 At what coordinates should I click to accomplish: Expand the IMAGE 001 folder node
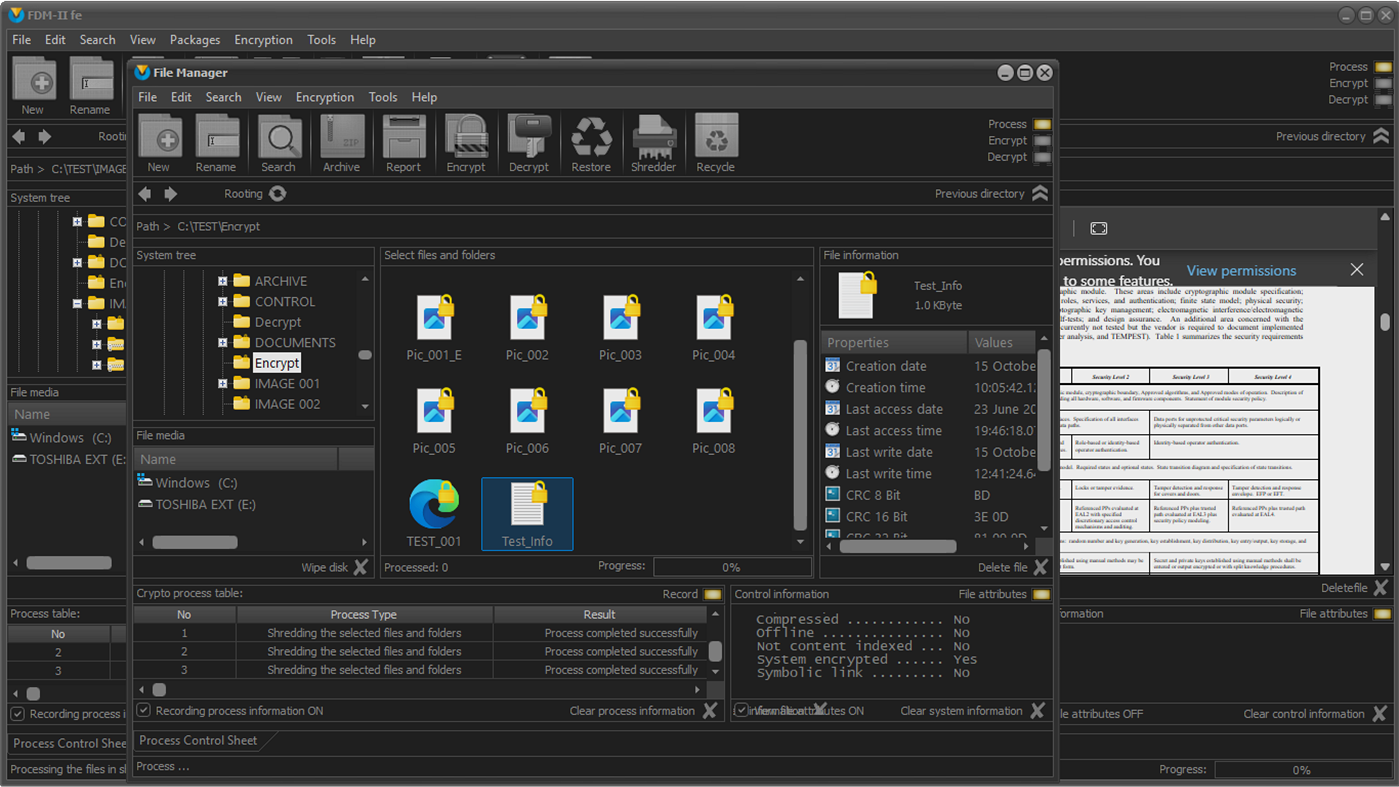(x=223, y=384)
